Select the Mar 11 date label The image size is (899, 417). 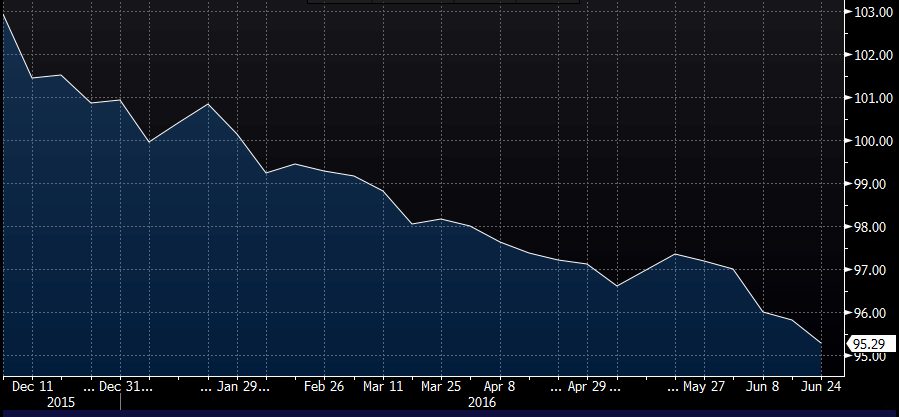pyautogui.click(x=385, y=384)
